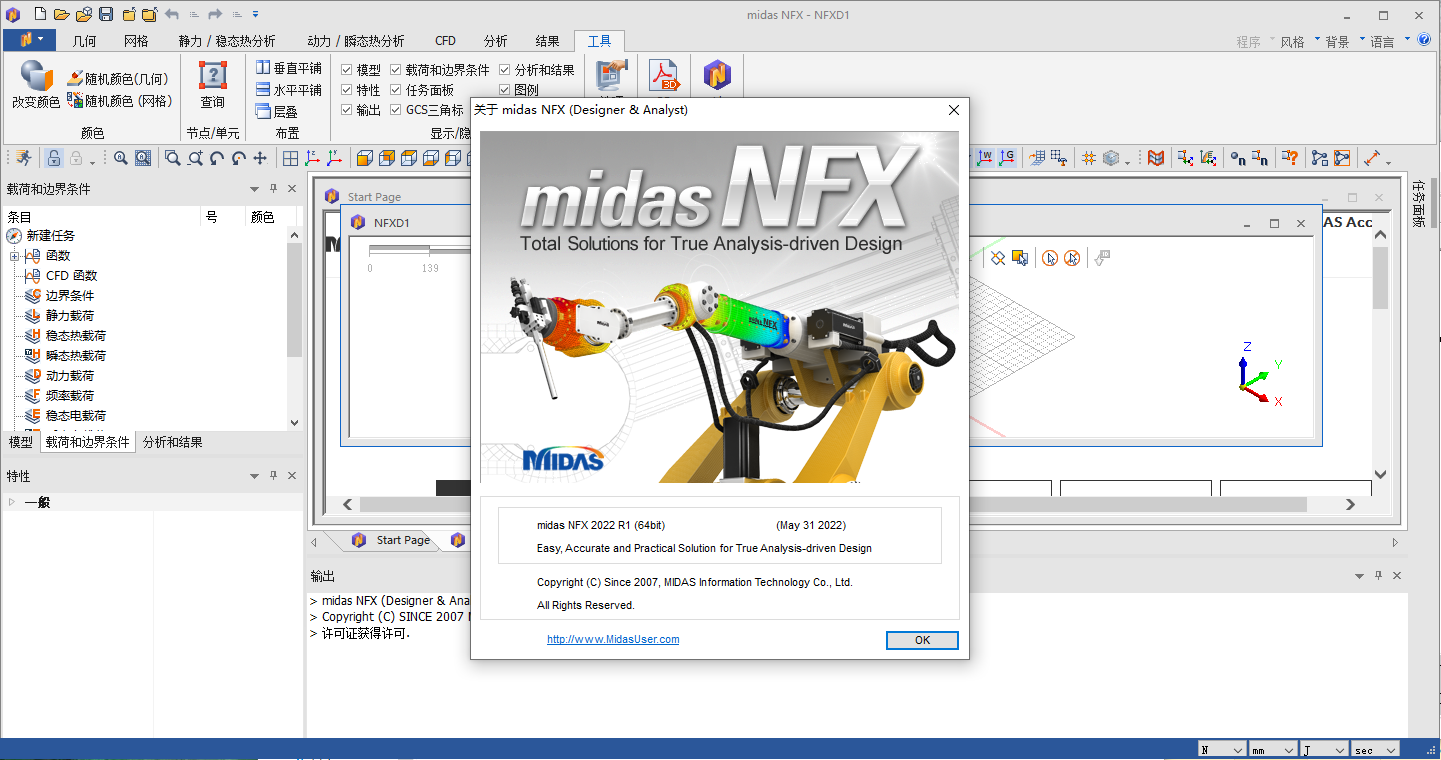Screen dimensions: 1441x760
Task: Click the Redo arrow in quick access bar
Action: pos(214,14)
